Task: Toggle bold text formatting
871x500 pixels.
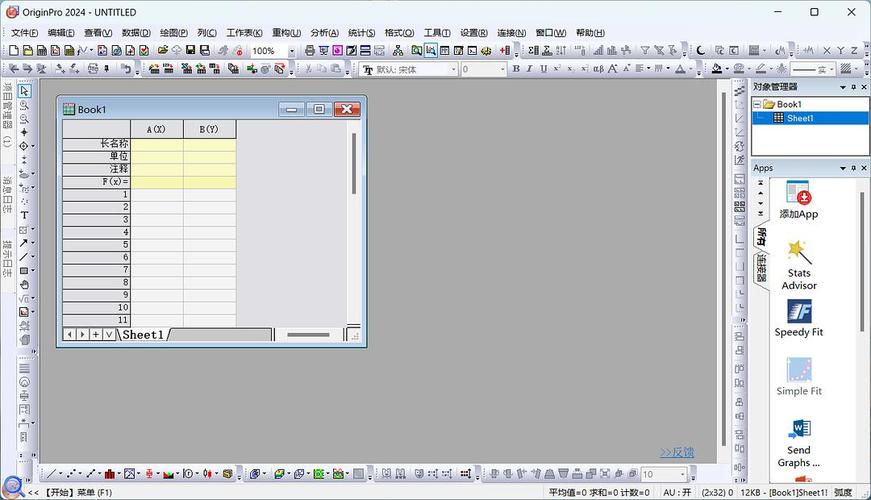Action: [516, 69]
